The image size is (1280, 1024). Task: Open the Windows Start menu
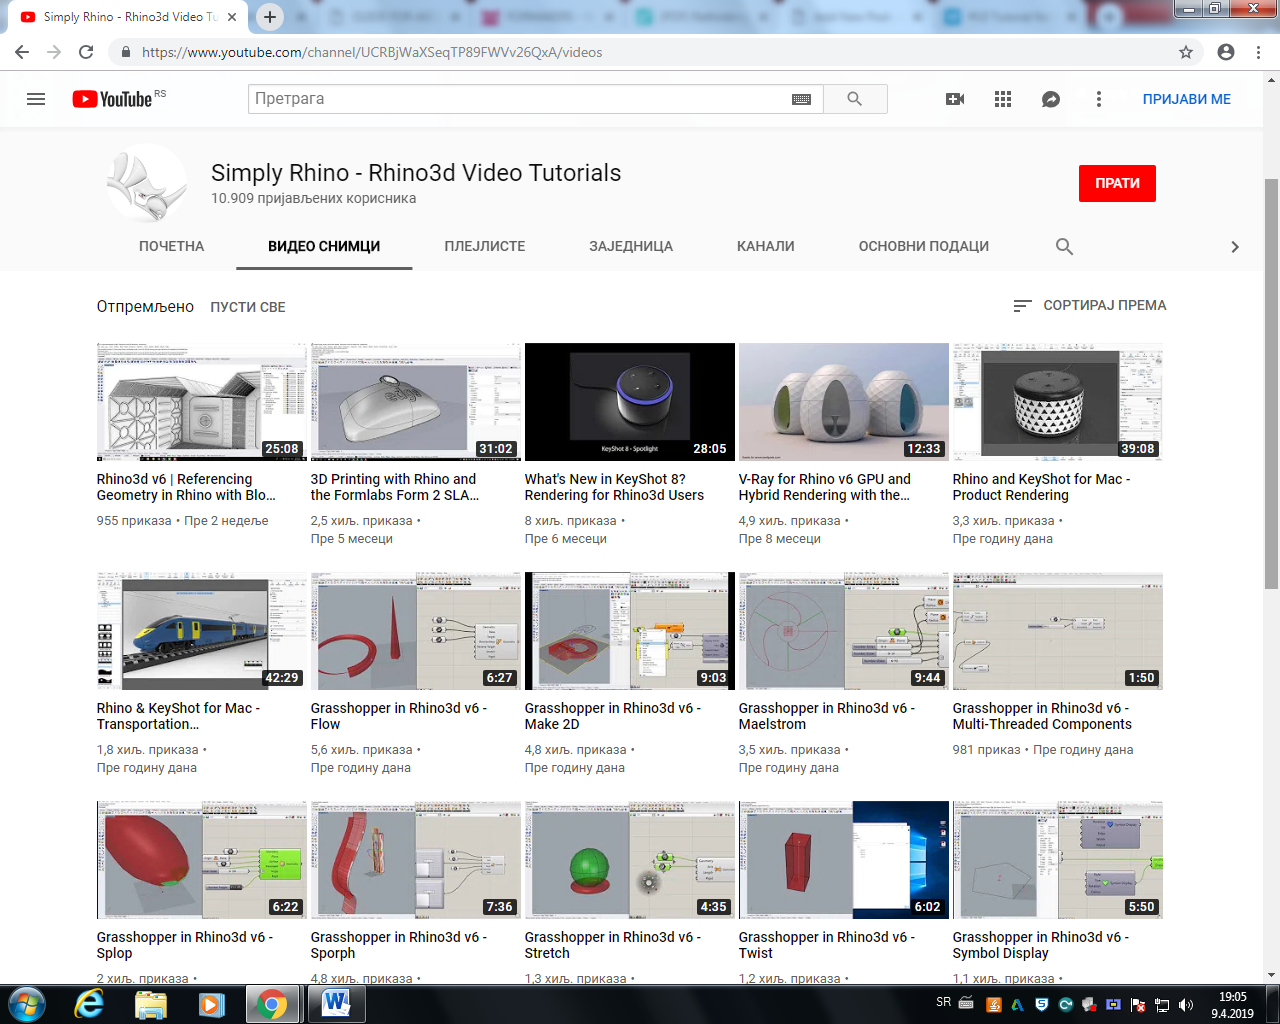coord(26,1004)
